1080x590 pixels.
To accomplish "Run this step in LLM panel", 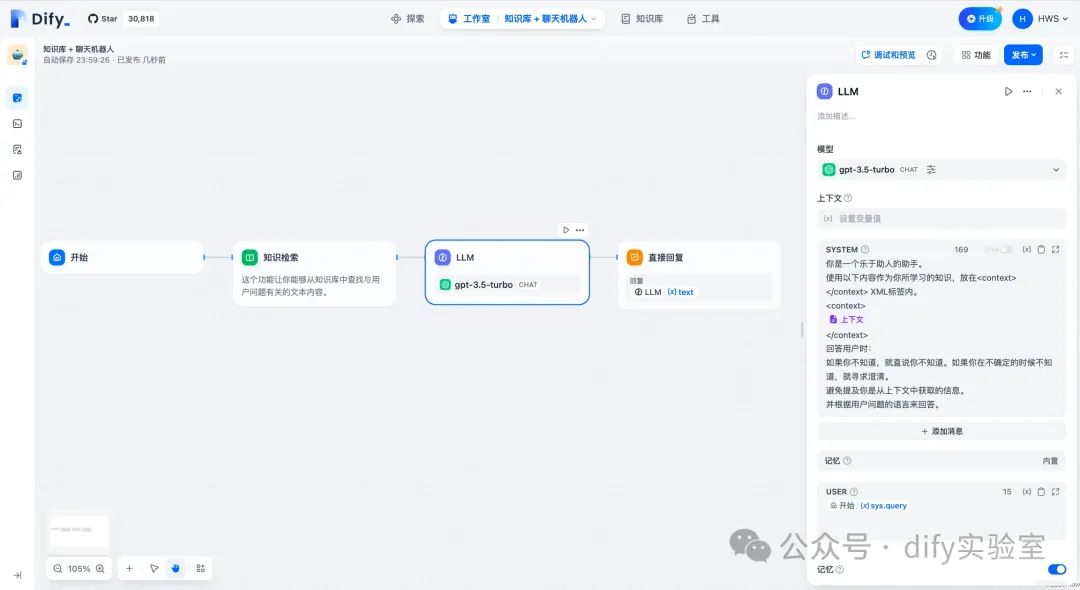I will click(x=1008, y=92).
